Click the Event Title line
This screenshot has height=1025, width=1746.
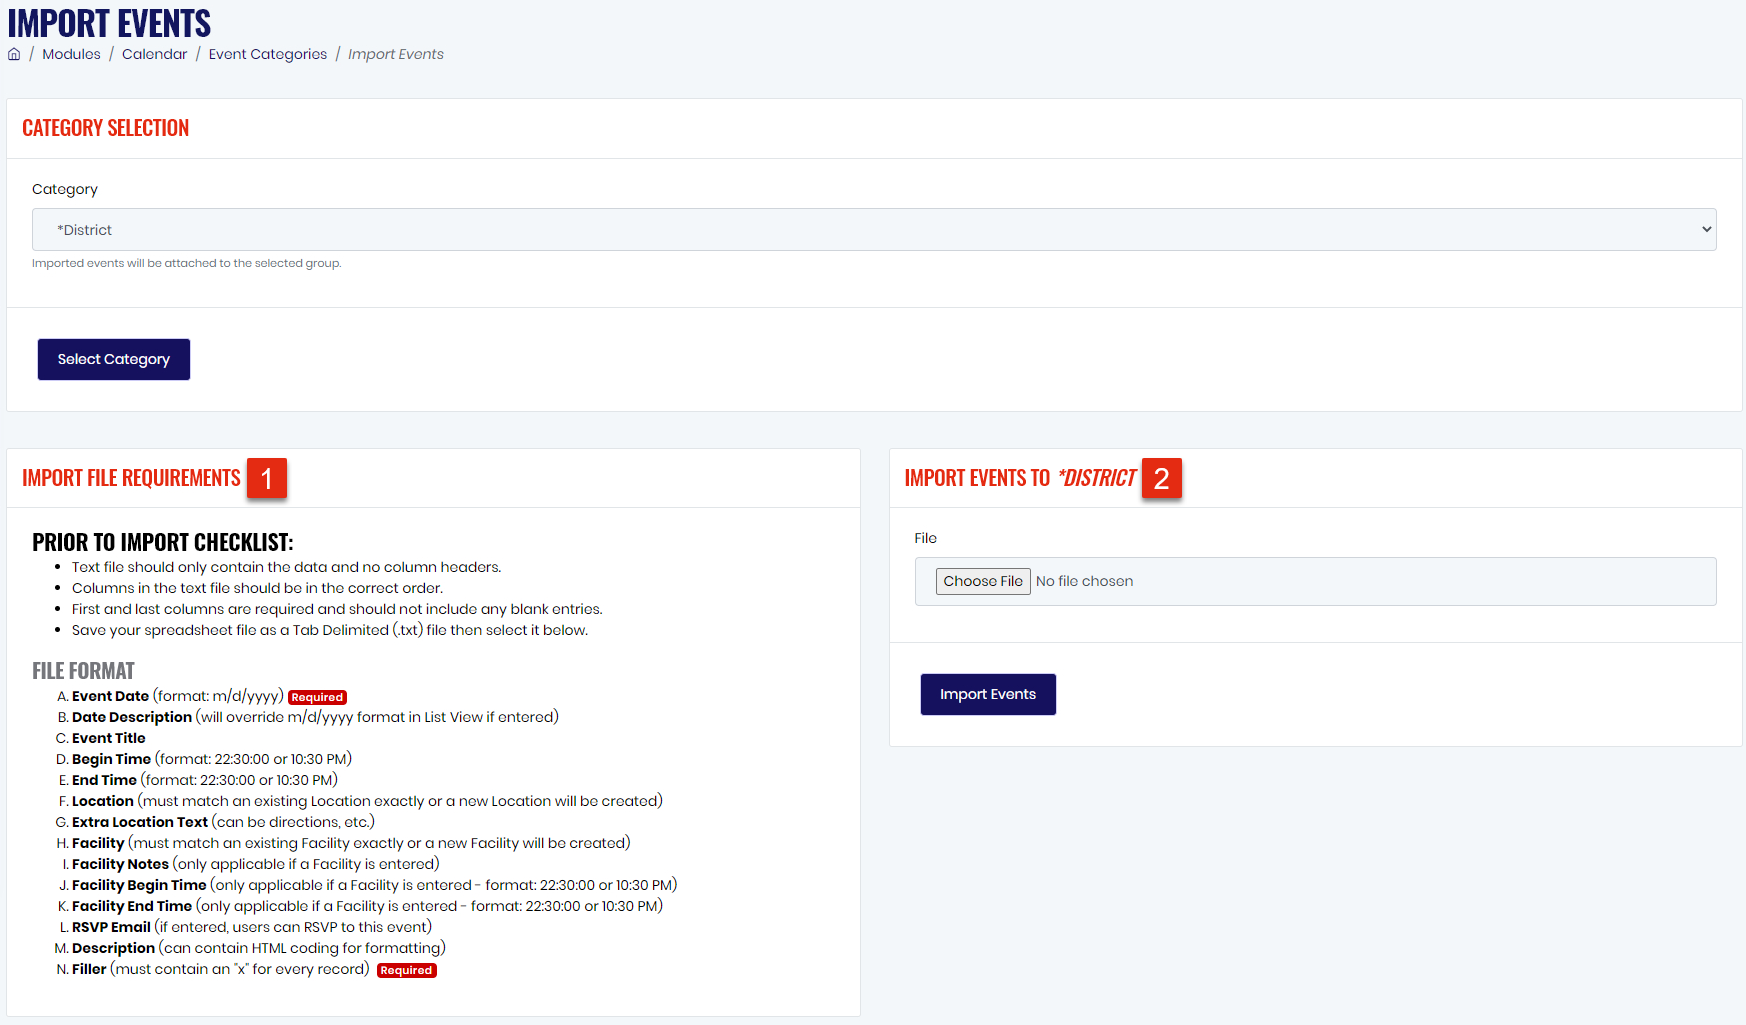click(109, 738)
